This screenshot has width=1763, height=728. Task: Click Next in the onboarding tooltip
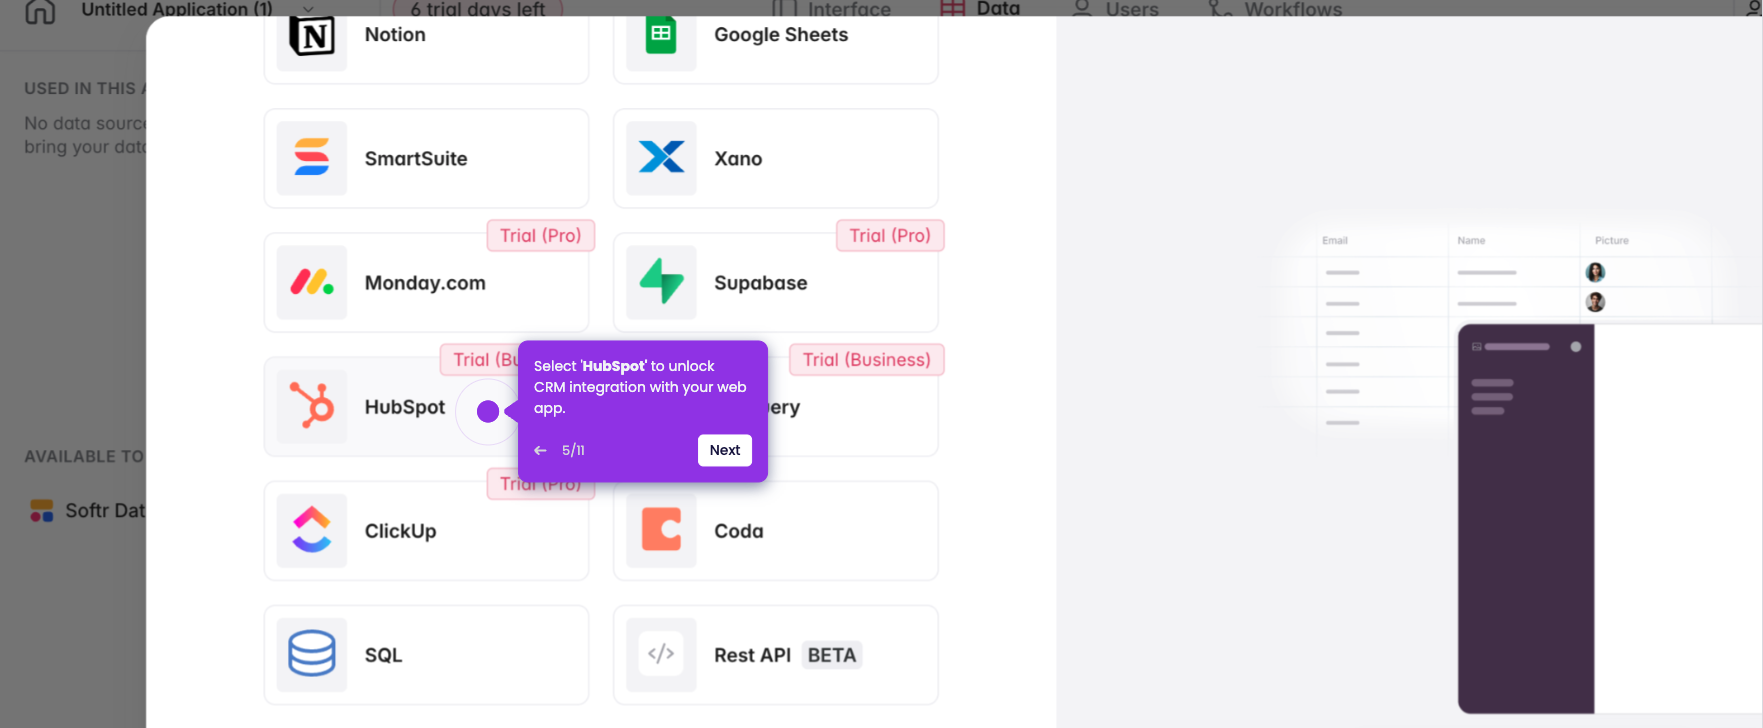pyautogui.click(x=725, y=450)
